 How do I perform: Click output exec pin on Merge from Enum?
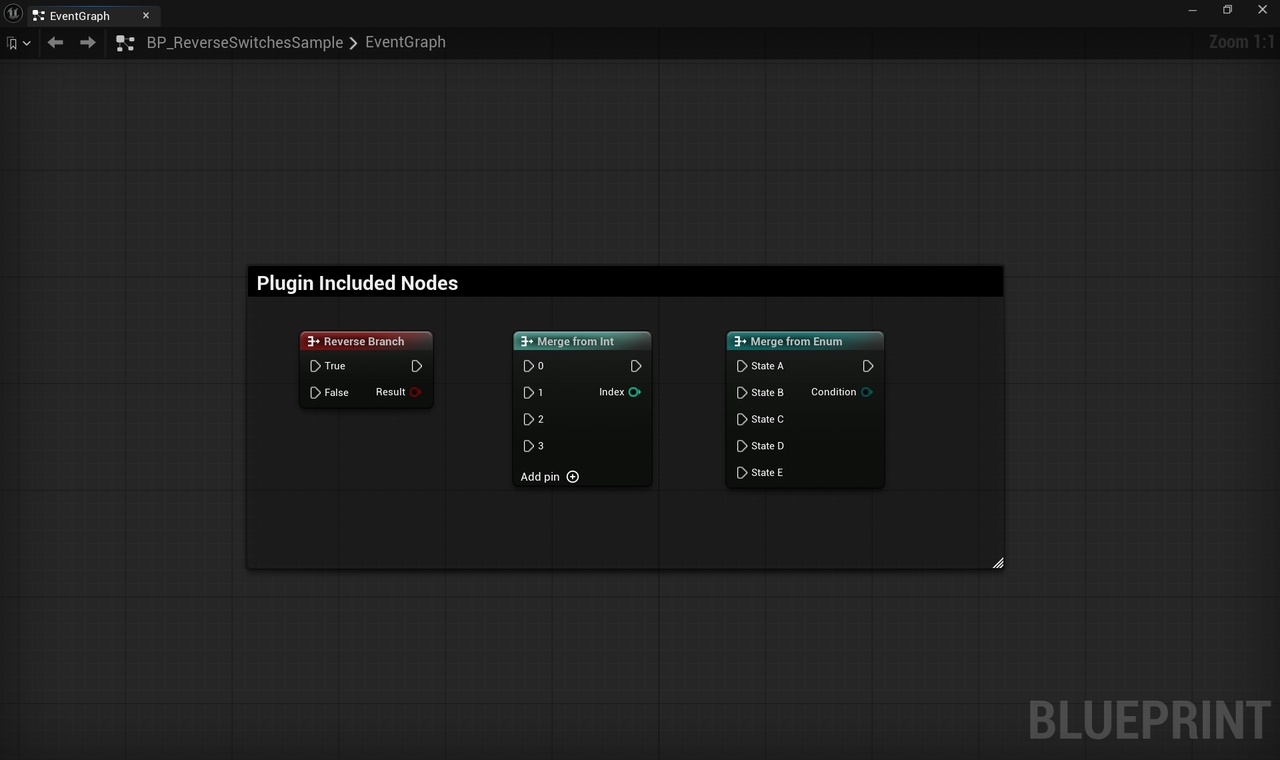868,366
